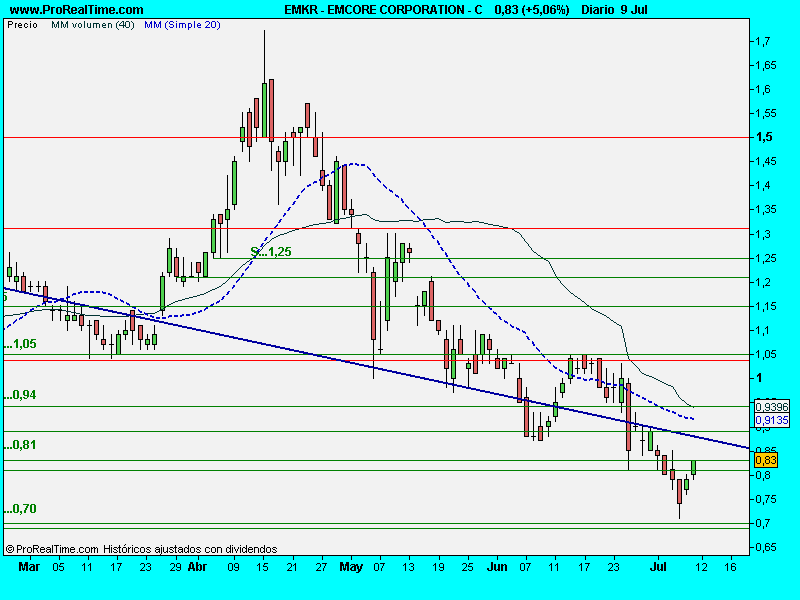Click the yellow 0,83 current price tag
Screen dimensions: 800x600
(766, 460)
